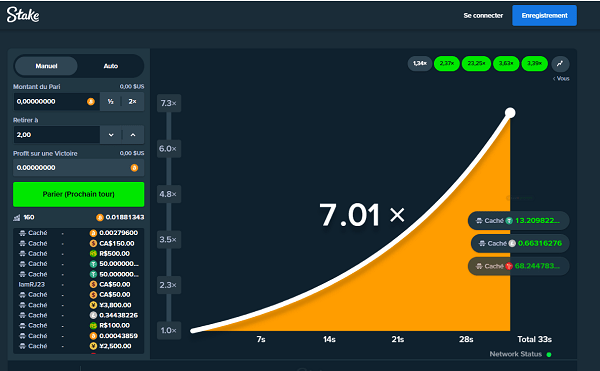The height and width of the screenshot is (371, 600).
Task: Switch to Manuel betting mode
Action: click(46, 66)
